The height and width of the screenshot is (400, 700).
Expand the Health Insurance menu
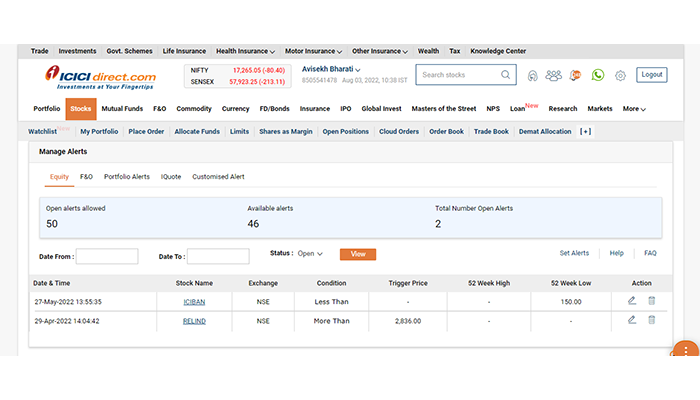click(x=244, y=50)
